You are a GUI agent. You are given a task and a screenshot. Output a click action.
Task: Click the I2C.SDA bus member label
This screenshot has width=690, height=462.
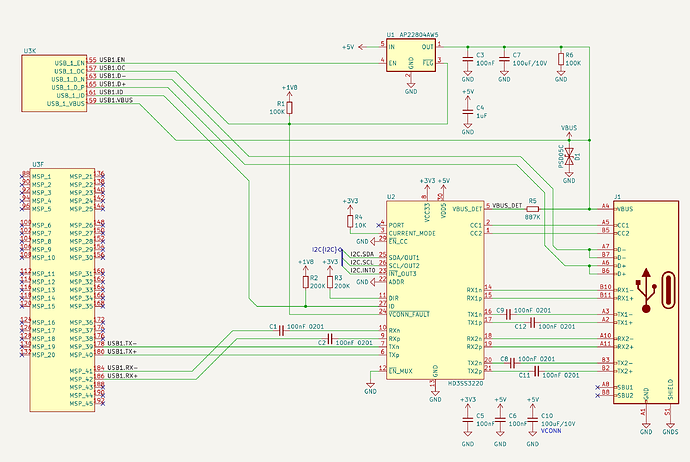[x=362, y=254]
